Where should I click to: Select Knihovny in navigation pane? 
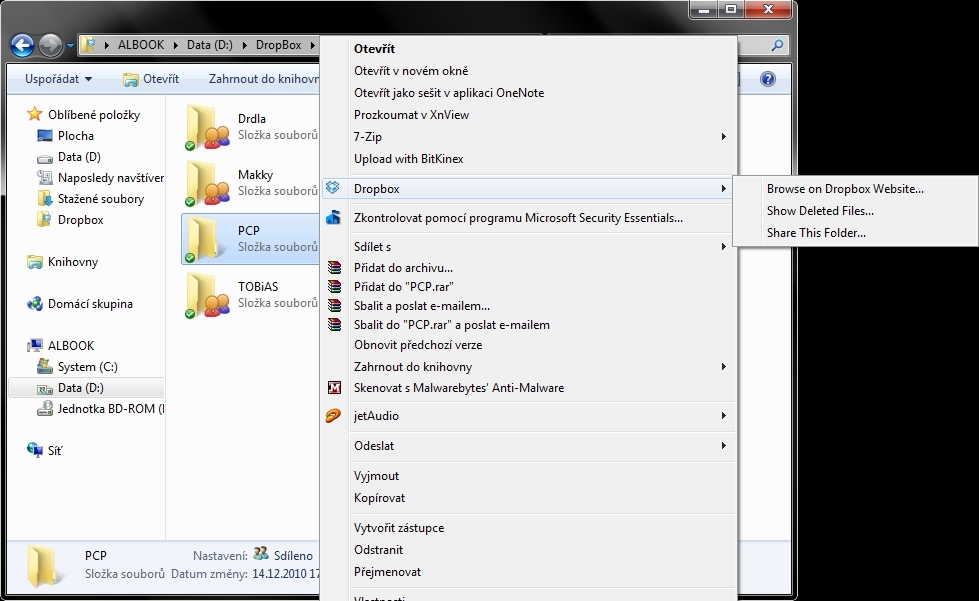point(62,261)
